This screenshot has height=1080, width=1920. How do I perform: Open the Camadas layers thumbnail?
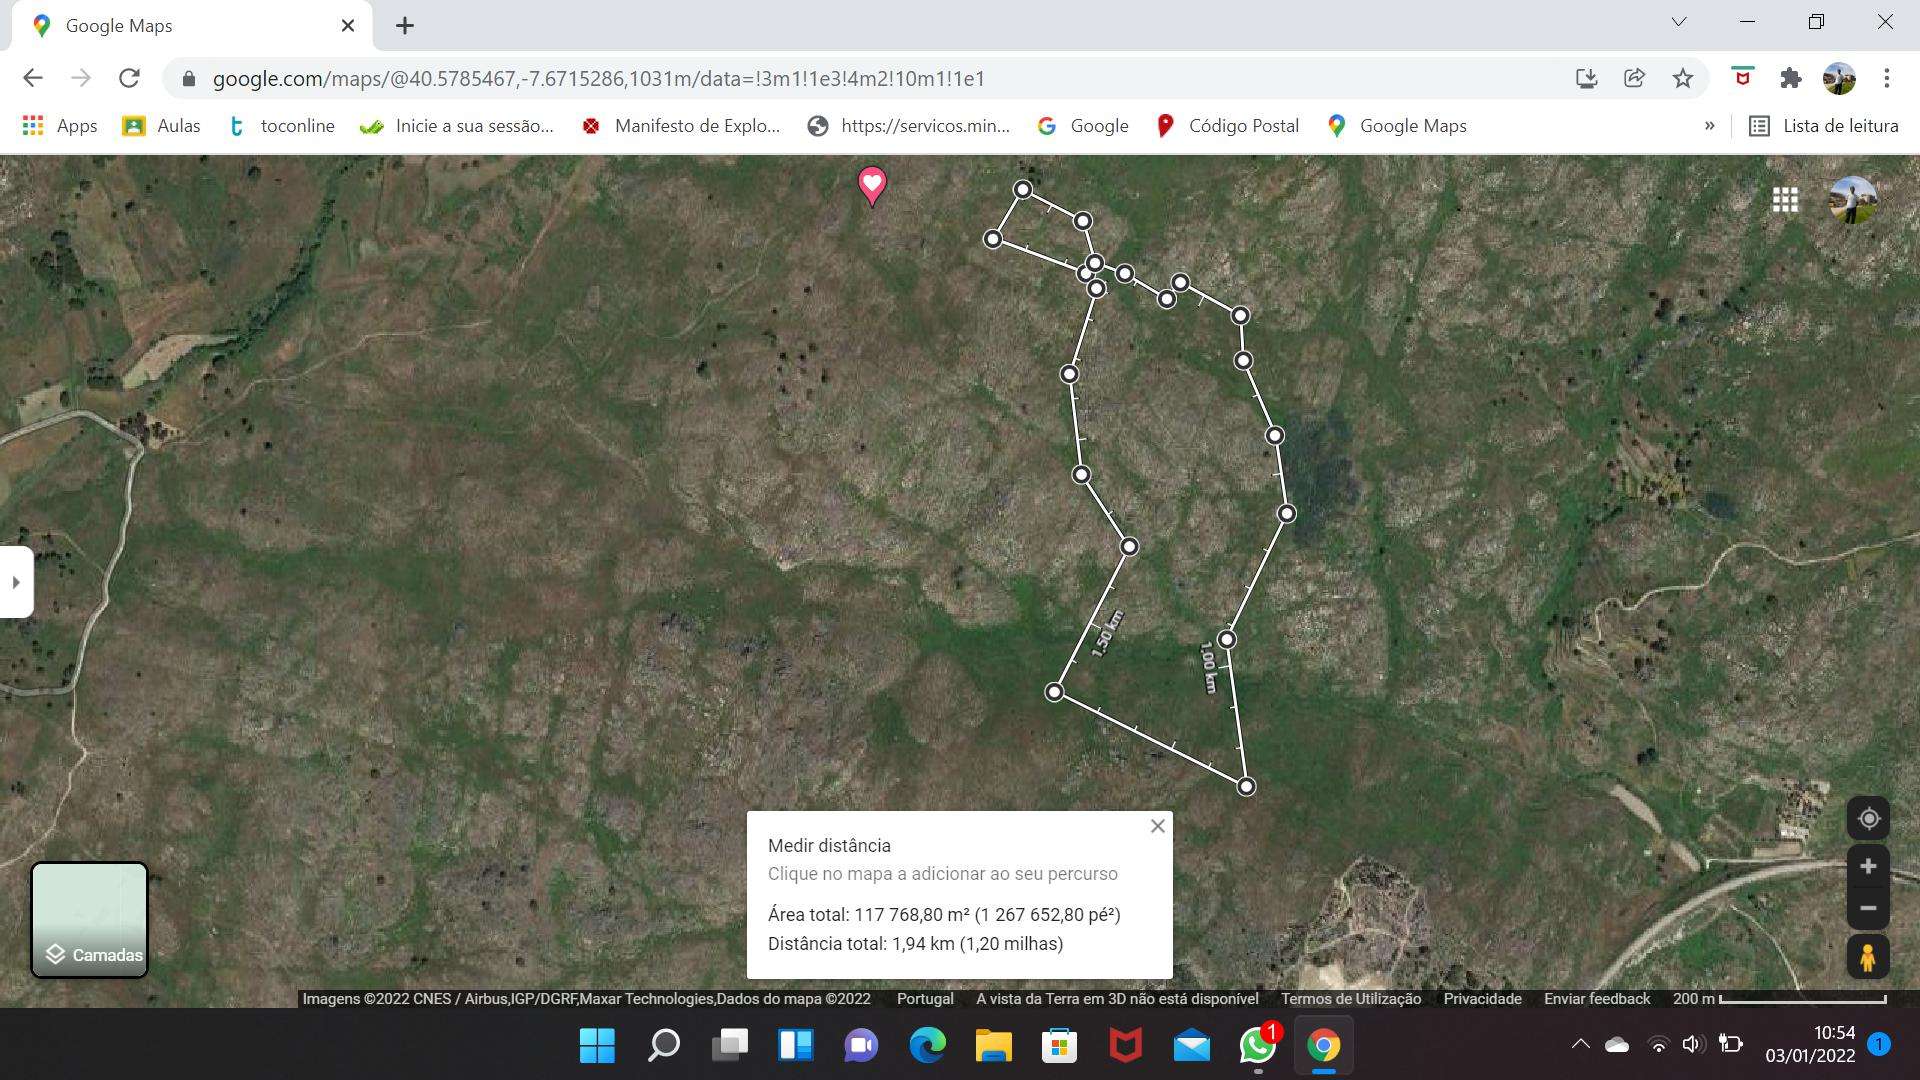90,920
